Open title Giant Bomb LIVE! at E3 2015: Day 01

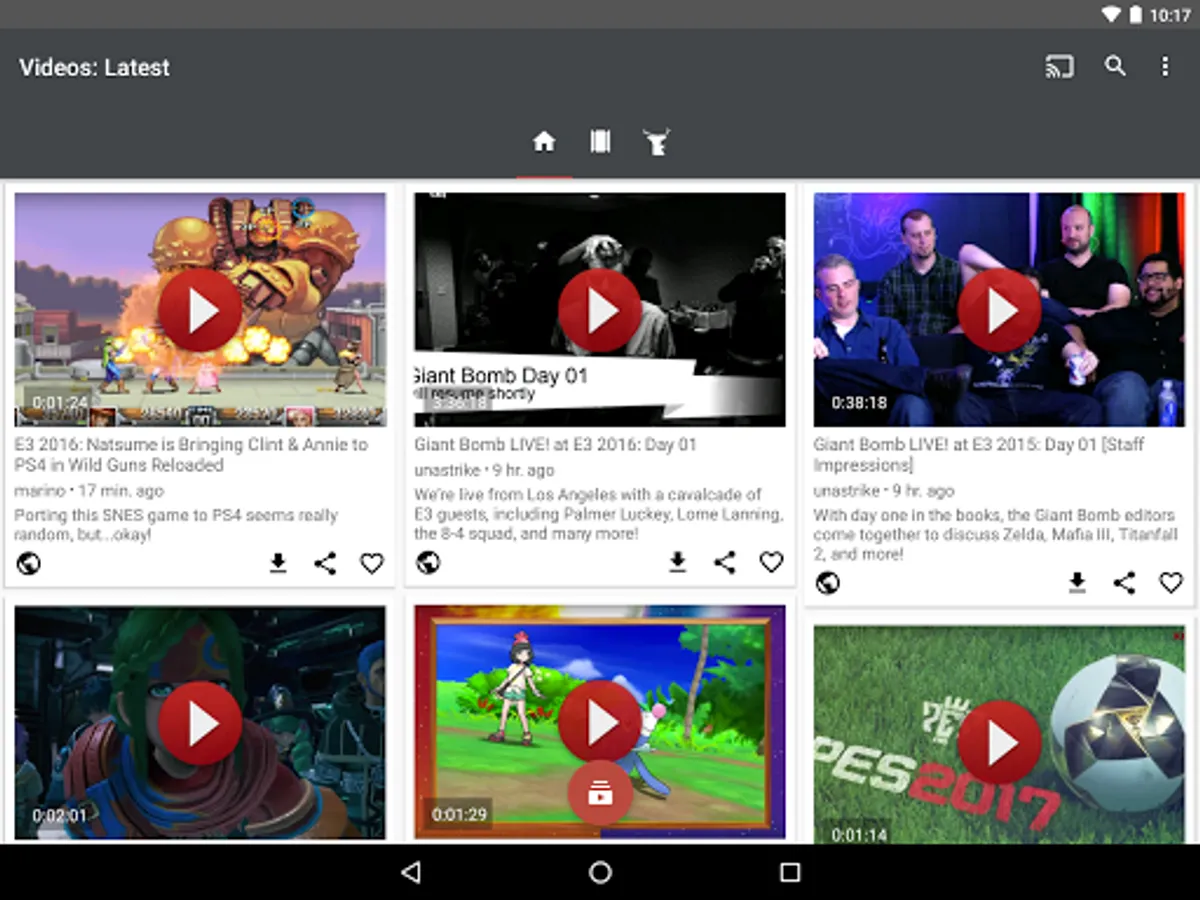click(978, 455)
